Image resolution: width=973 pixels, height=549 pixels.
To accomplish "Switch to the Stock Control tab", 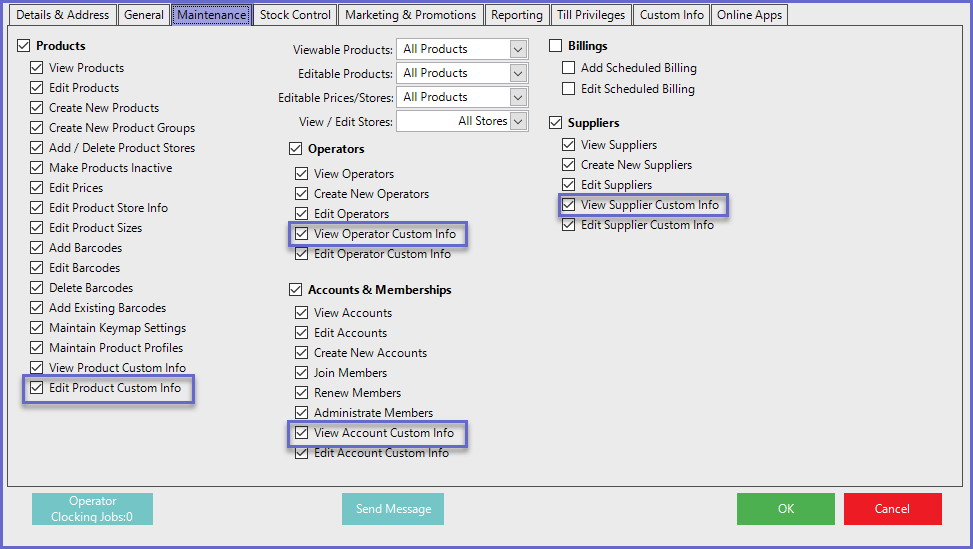I will click(x=295, y=15).
